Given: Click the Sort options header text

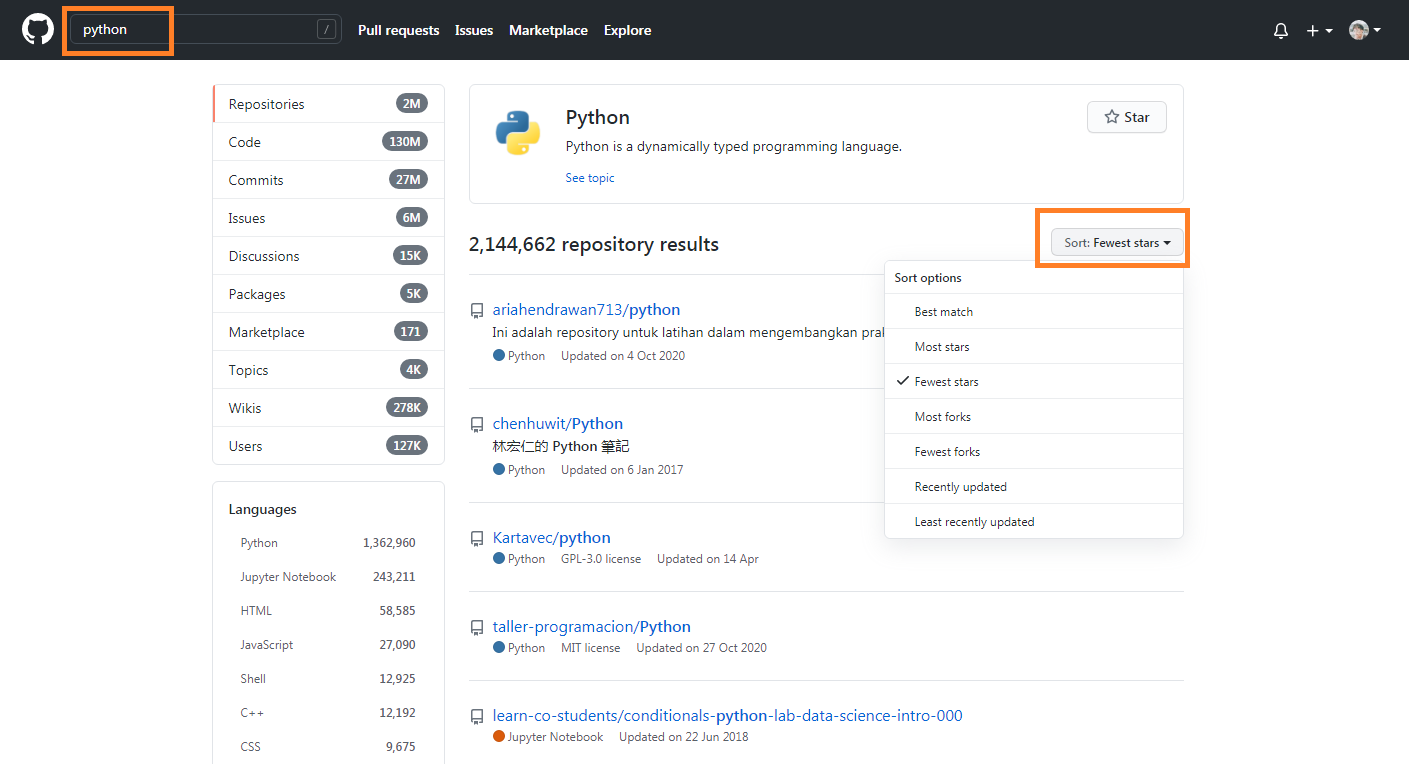Looking at the screenshot, I should pos(928,278).
